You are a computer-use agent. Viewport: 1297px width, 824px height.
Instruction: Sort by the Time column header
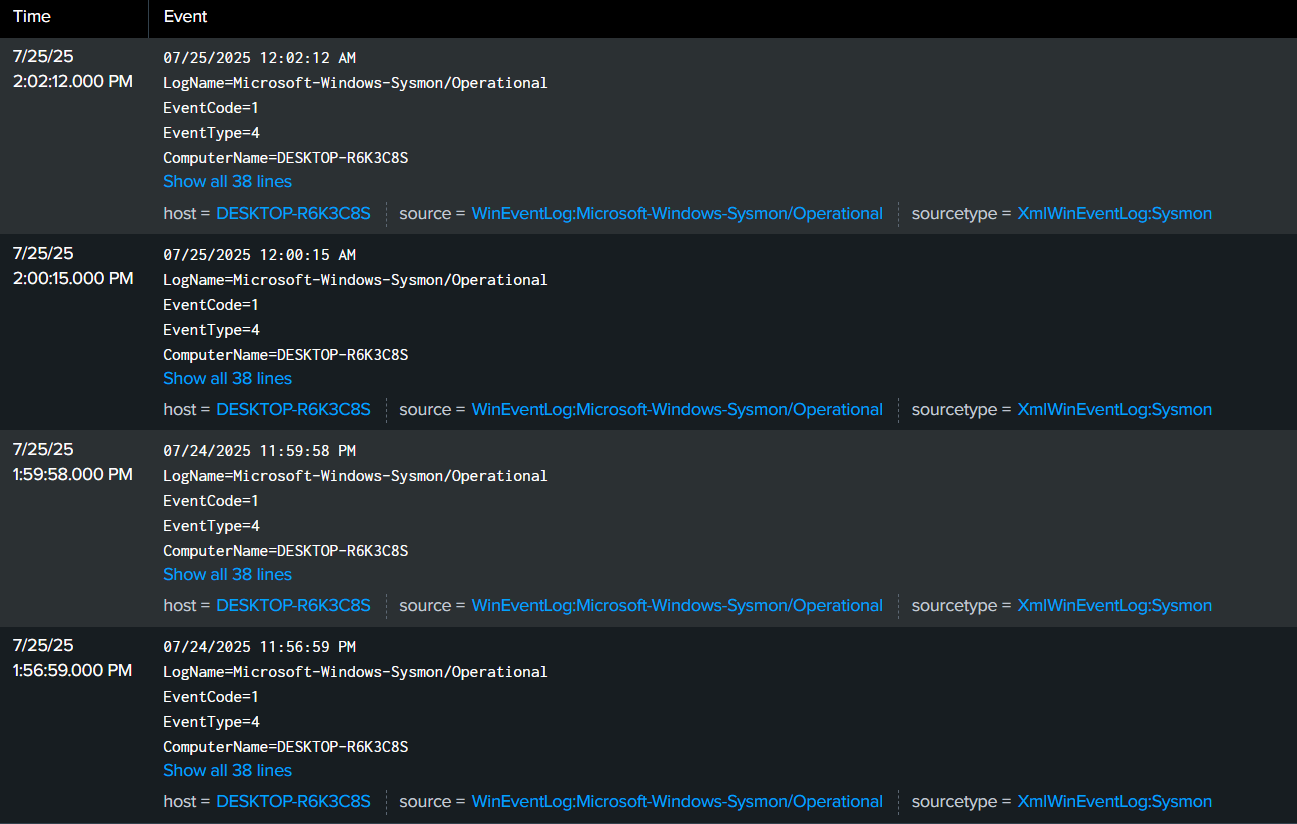[32, 17]
